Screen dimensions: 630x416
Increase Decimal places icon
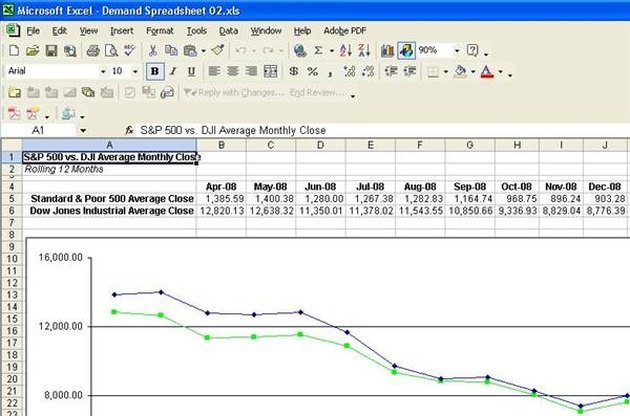349,72
